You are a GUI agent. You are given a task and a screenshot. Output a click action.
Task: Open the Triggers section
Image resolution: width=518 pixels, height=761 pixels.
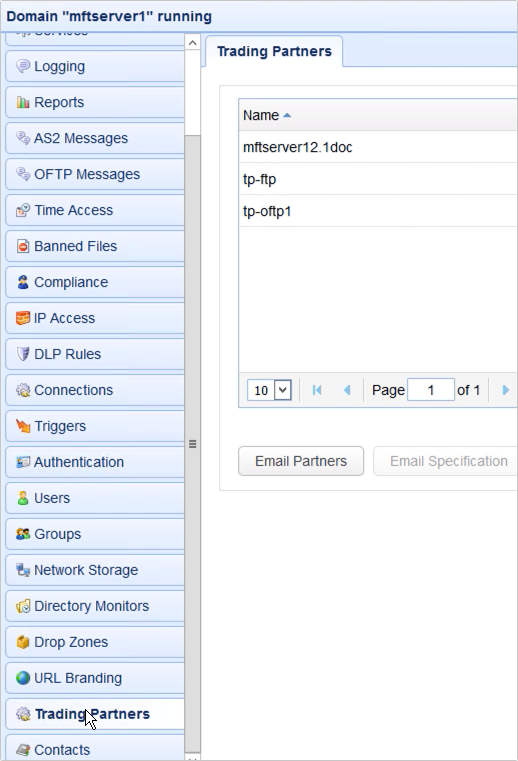click(95, 426)
